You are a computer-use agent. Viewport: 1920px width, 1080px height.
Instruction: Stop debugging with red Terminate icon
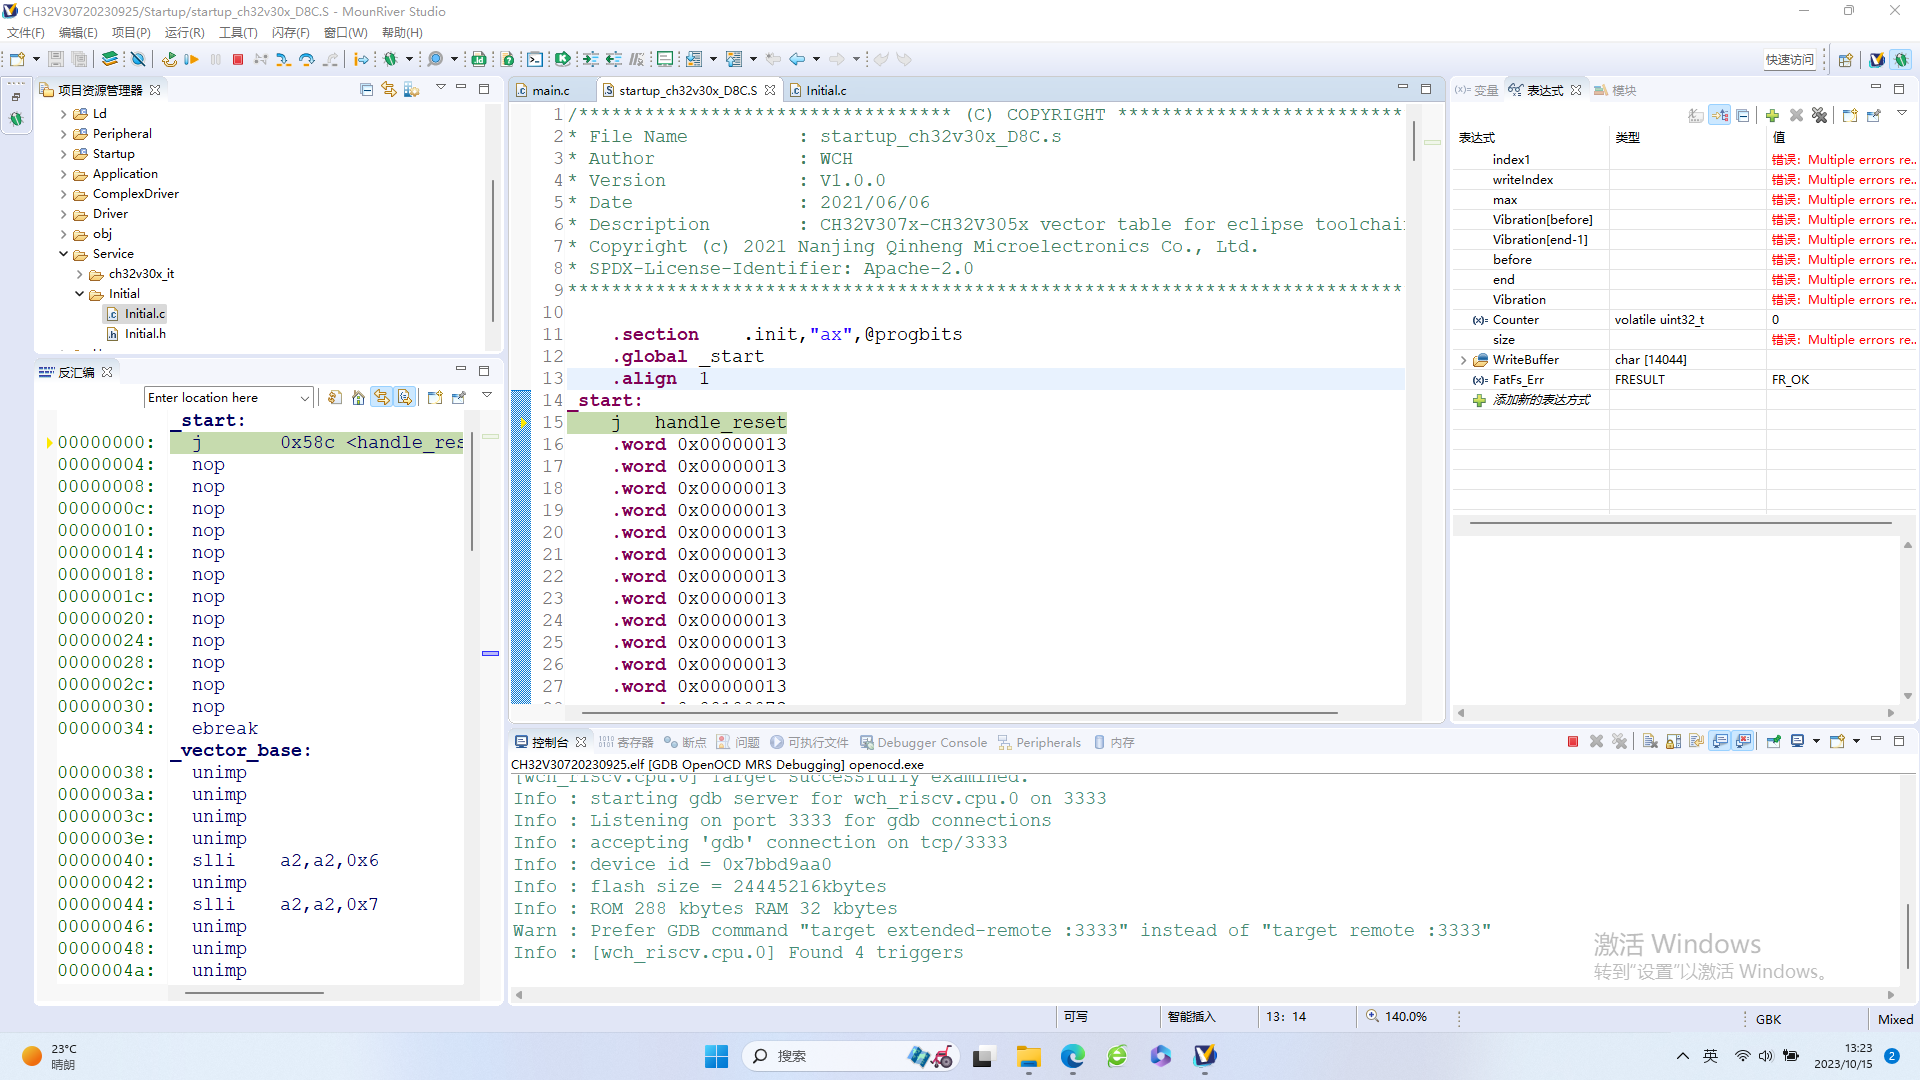238,59
